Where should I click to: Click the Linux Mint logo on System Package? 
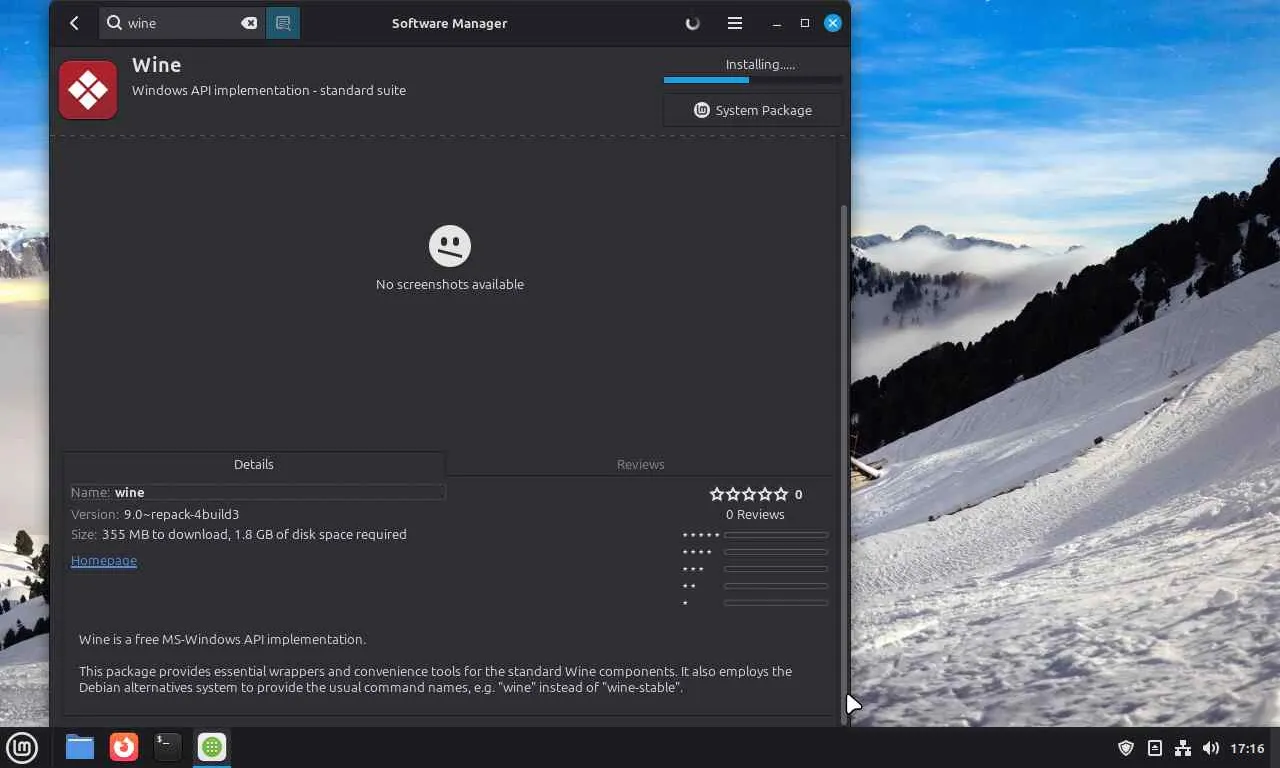(x=702, y=110)
